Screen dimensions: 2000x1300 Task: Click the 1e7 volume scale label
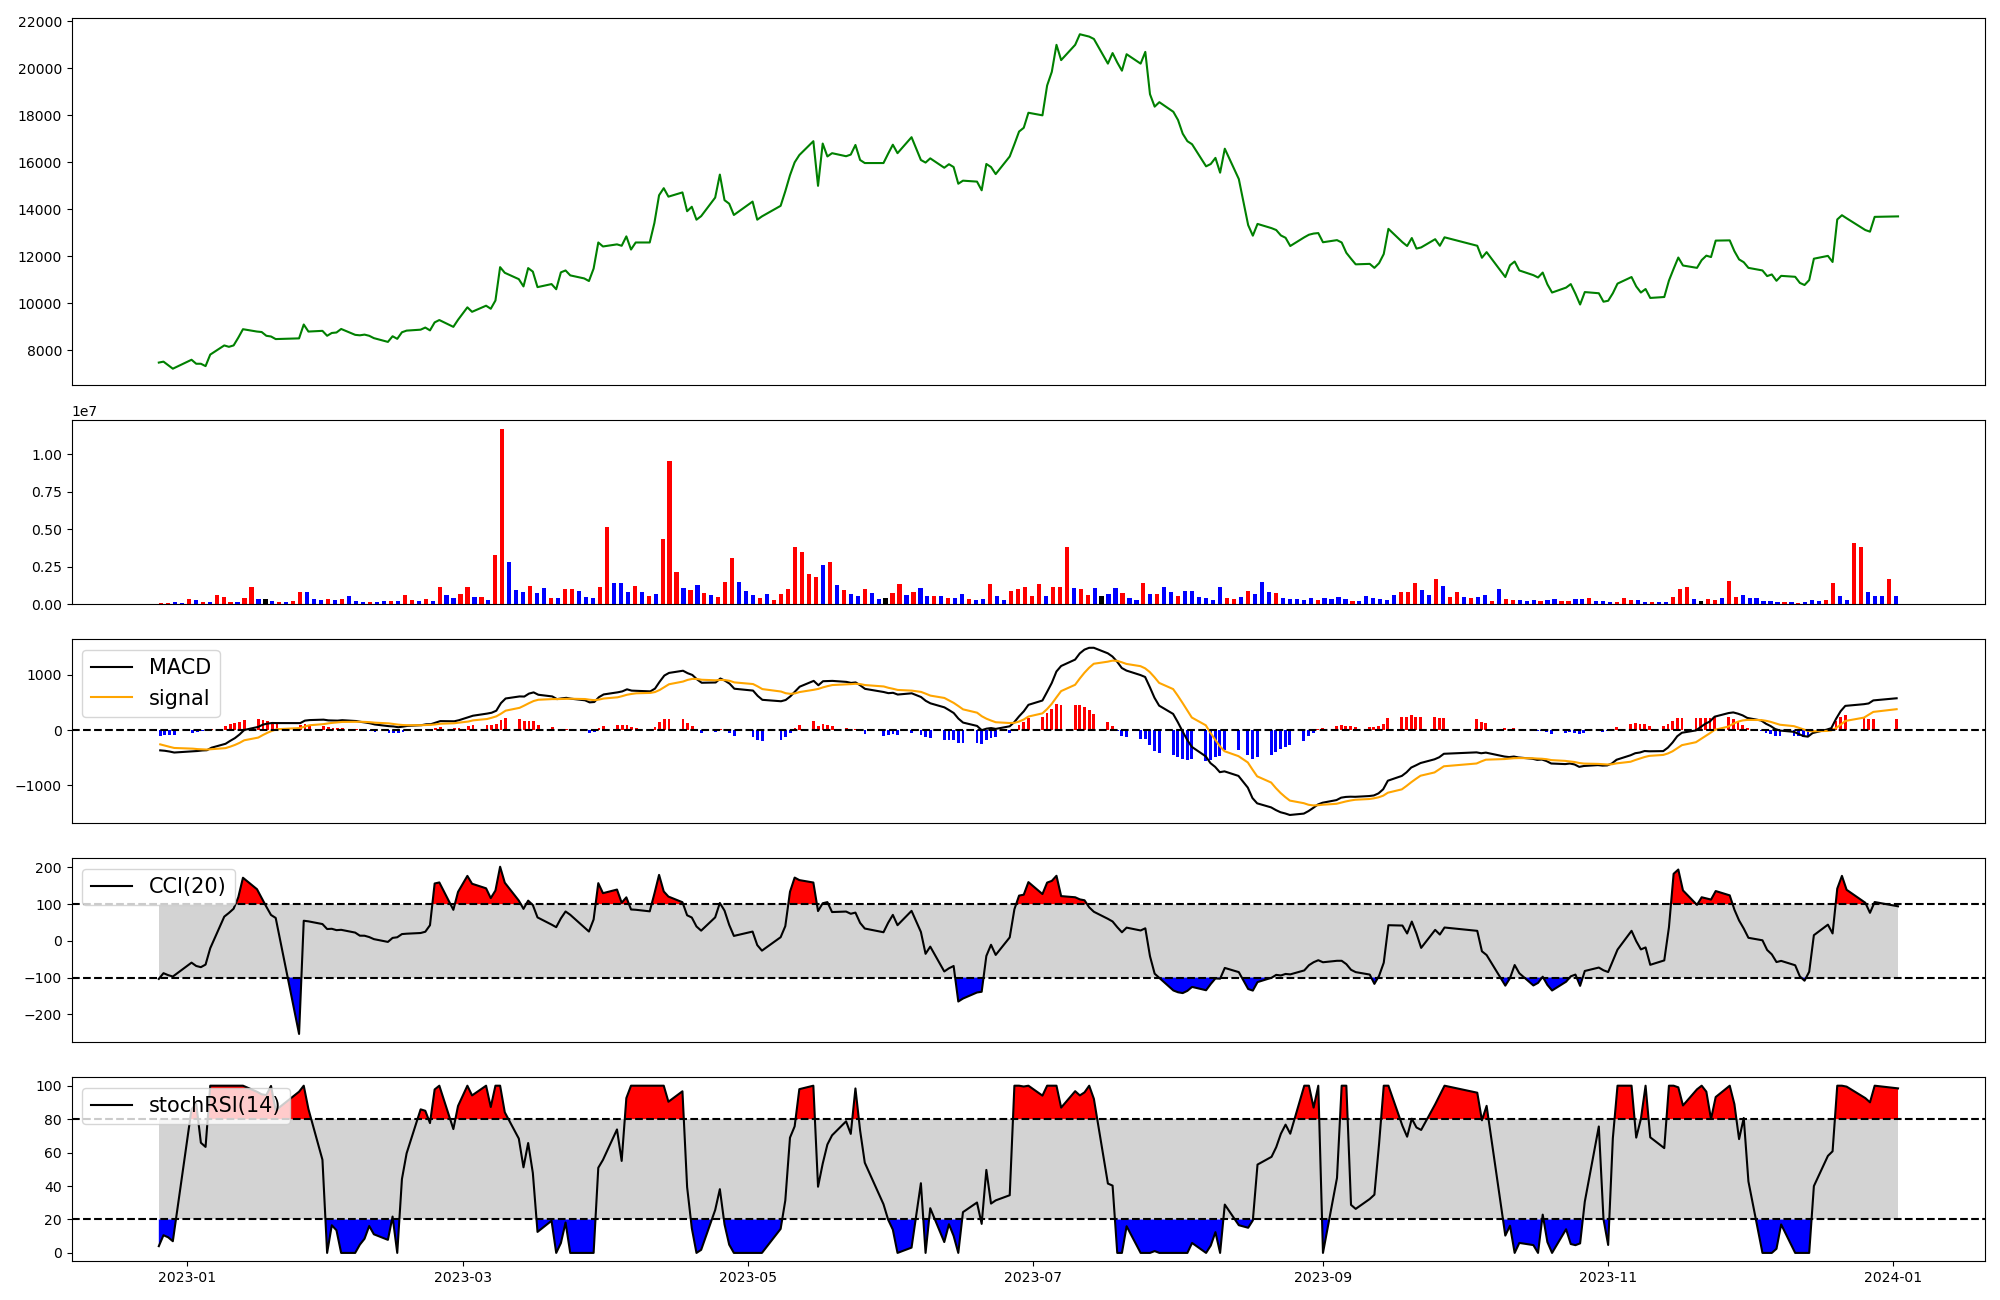click(84, 411)
